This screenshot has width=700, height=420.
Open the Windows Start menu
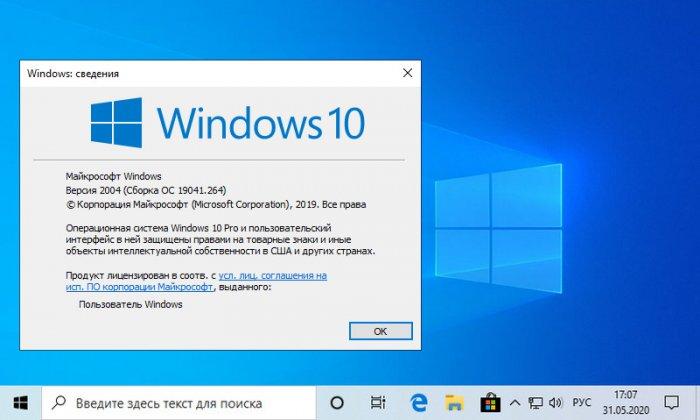[x=21, y=403]
